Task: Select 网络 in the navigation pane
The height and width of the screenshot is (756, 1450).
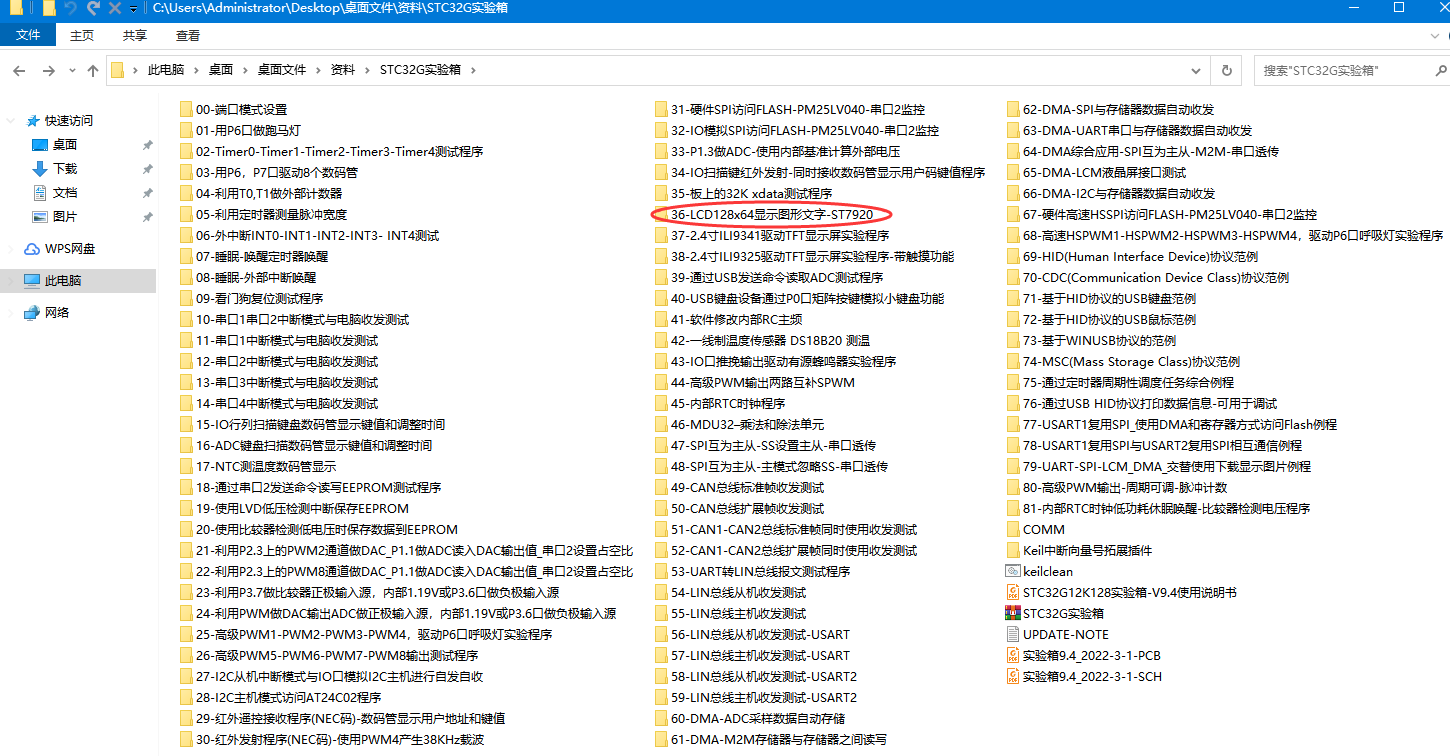Action: pyautogui.click(x=57, y=313)
